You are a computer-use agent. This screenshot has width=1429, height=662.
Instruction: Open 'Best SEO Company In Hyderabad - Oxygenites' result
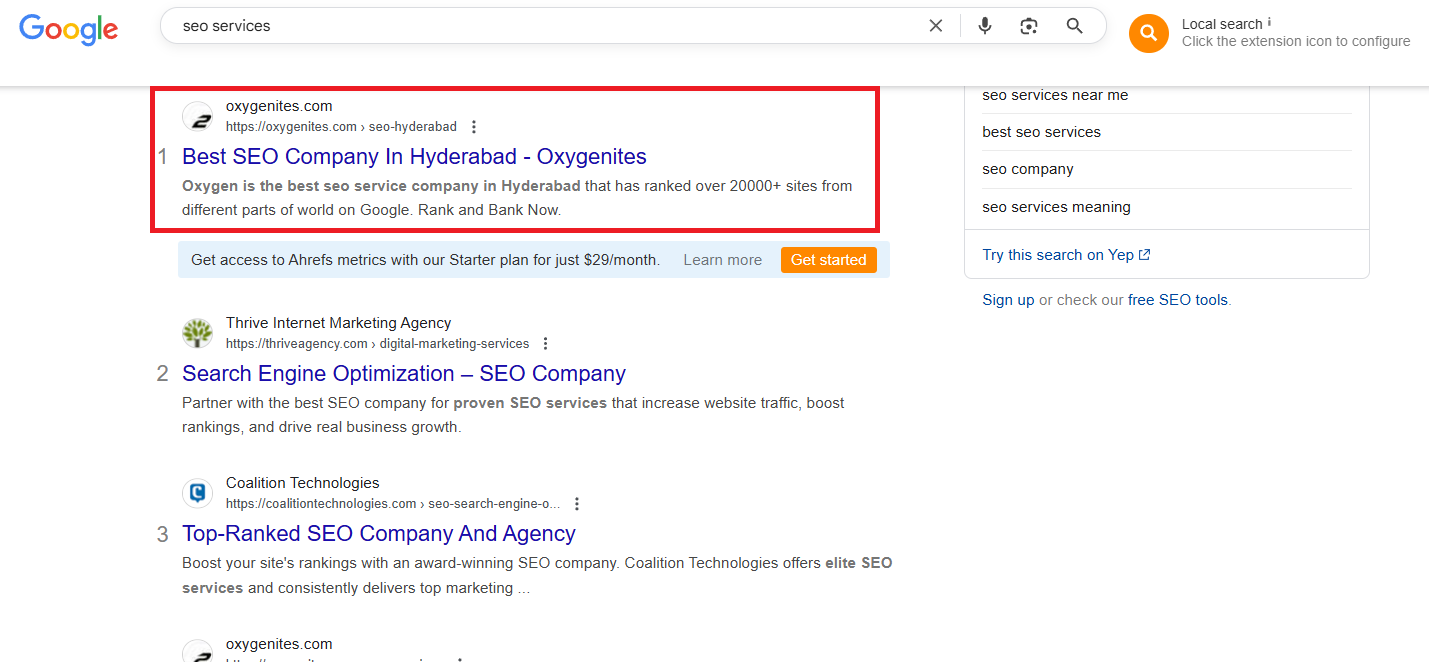pos(414,157)
